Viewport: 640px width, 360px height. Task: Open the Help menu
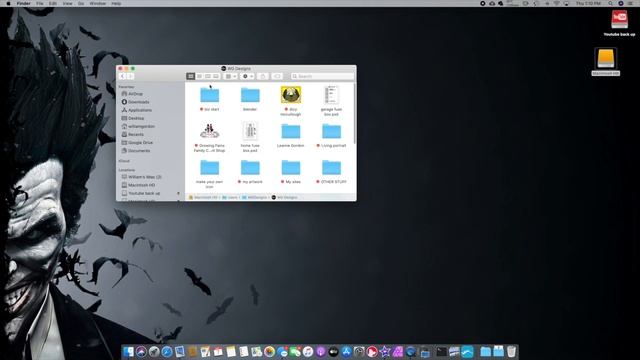(x=116, y=3)
